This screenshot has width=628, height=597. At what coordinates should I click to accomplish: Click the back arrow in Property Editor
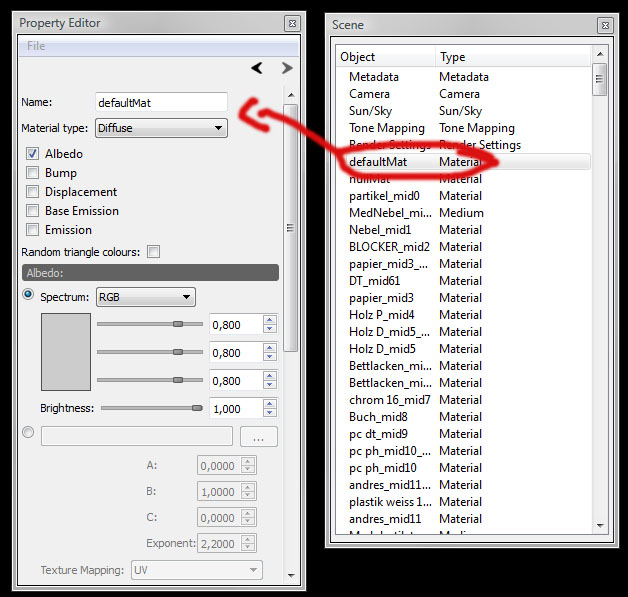click(x=257, y=68)
